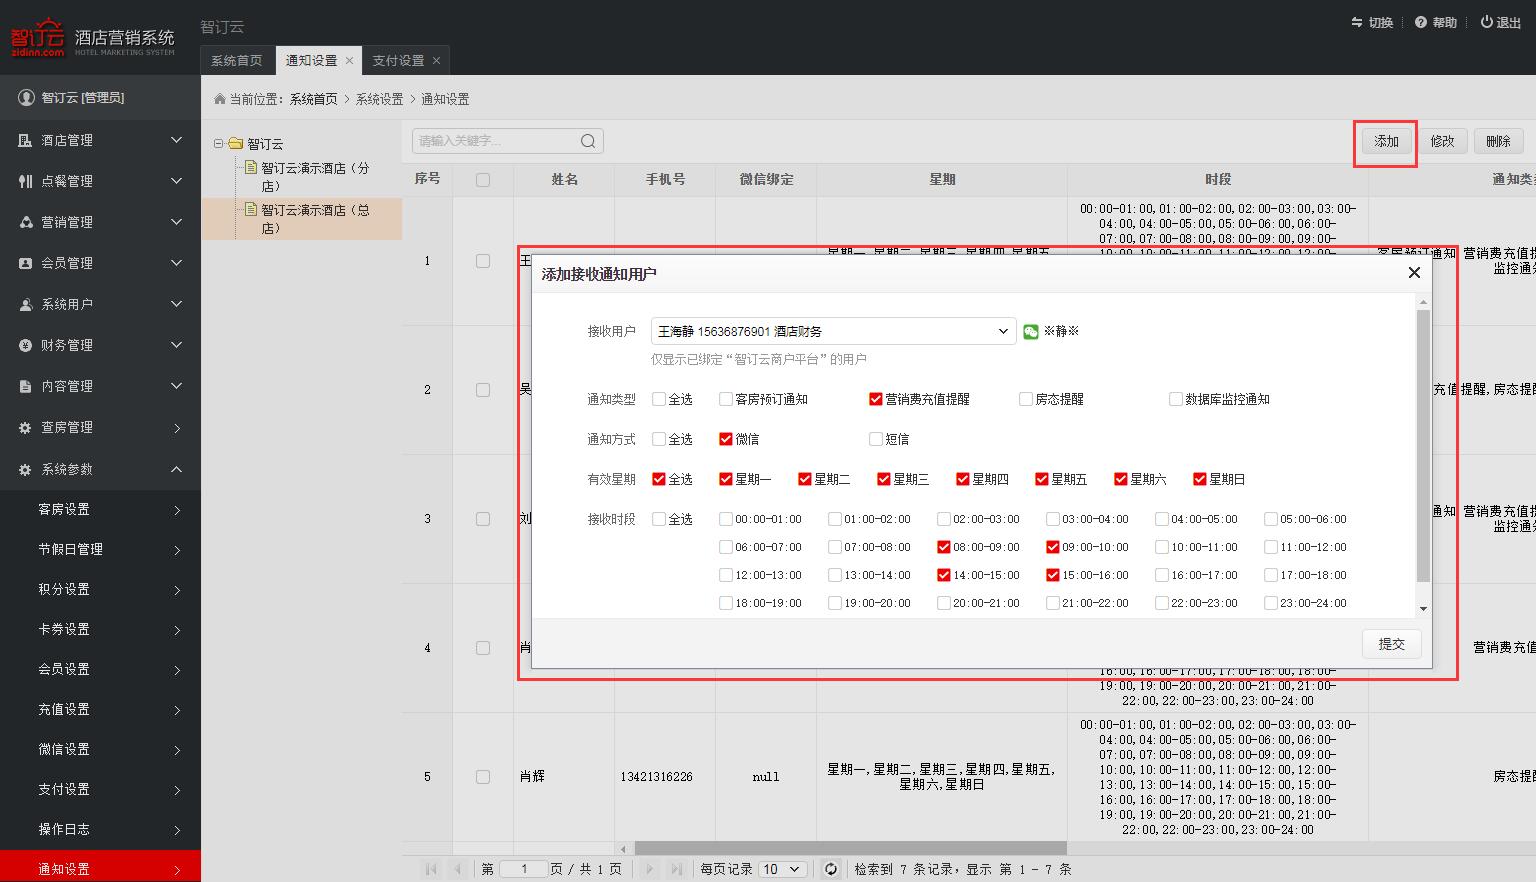Open 微信设置 submenu item
This screenshot has height=882, width=1536.
point(100,749)
